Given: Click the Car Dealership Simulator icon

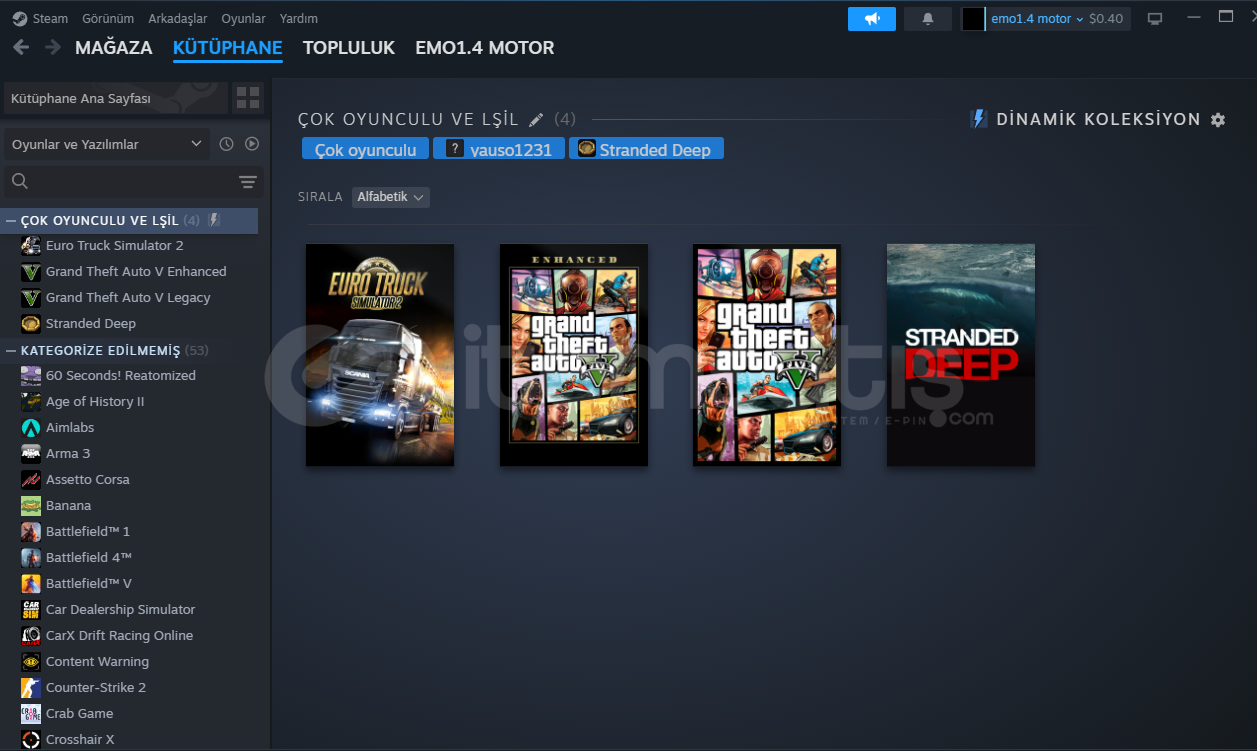Looking at the screenshot, I should click(x=31, y=609).
